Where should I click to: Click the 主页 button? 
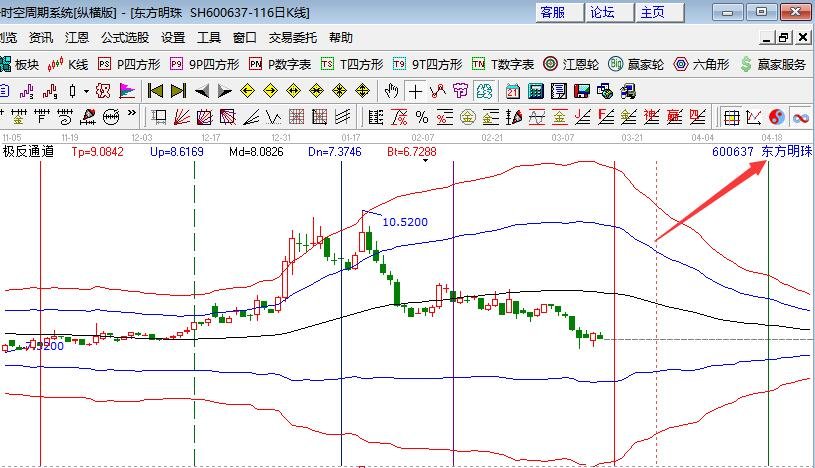pos(660,12)
